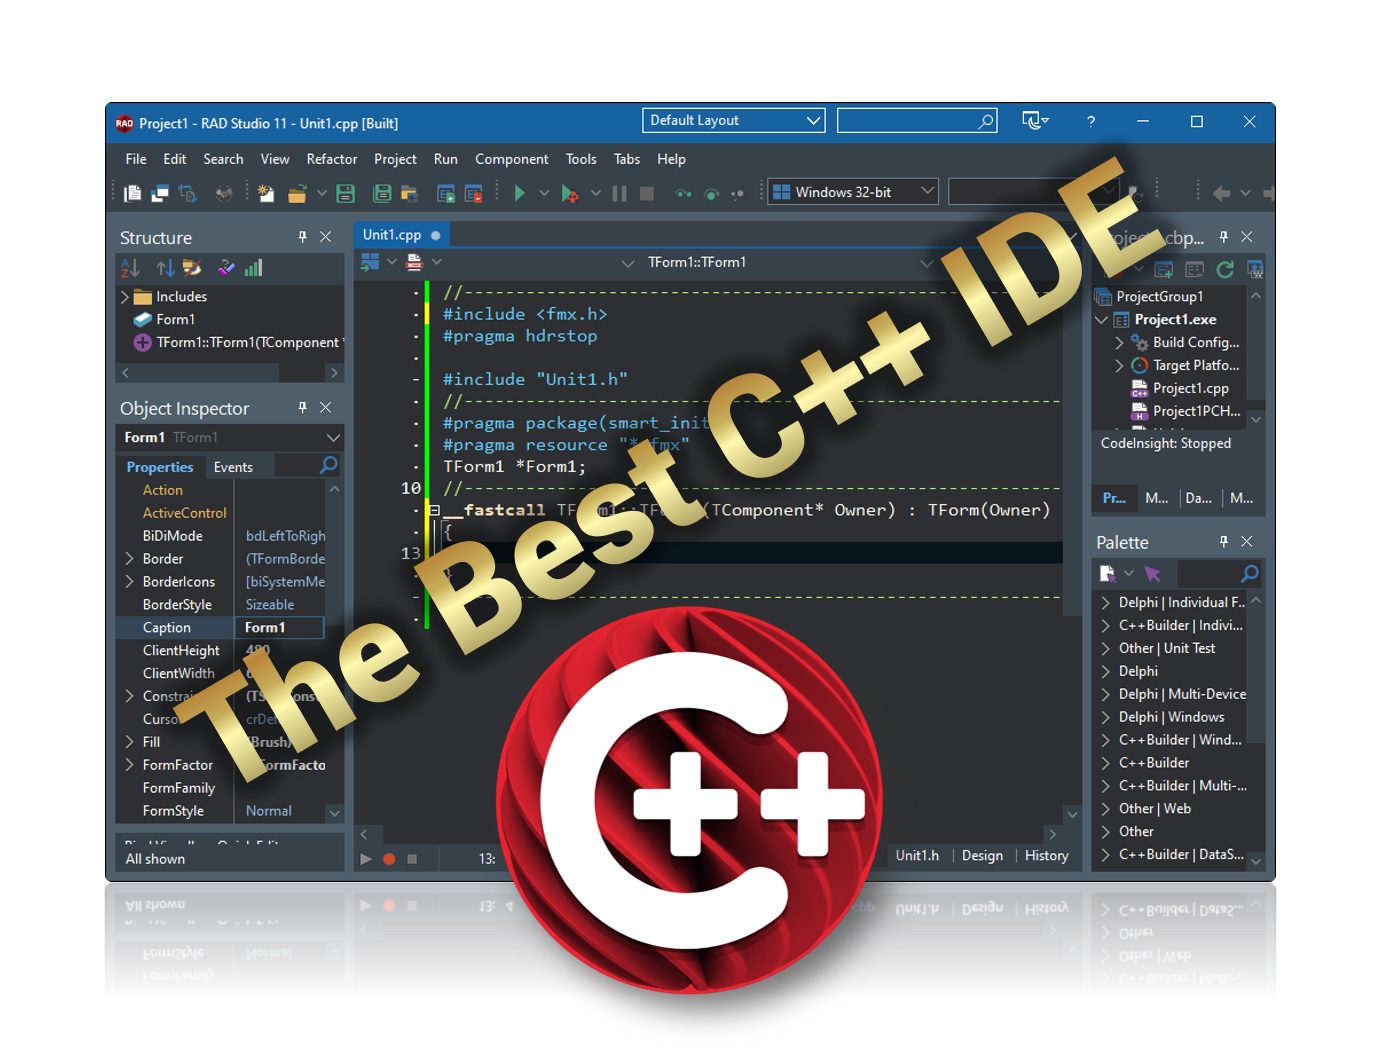Switch to the Unit1.h tab
This screenshot has width=1390, height=1062.
click(x=917, y=856)
